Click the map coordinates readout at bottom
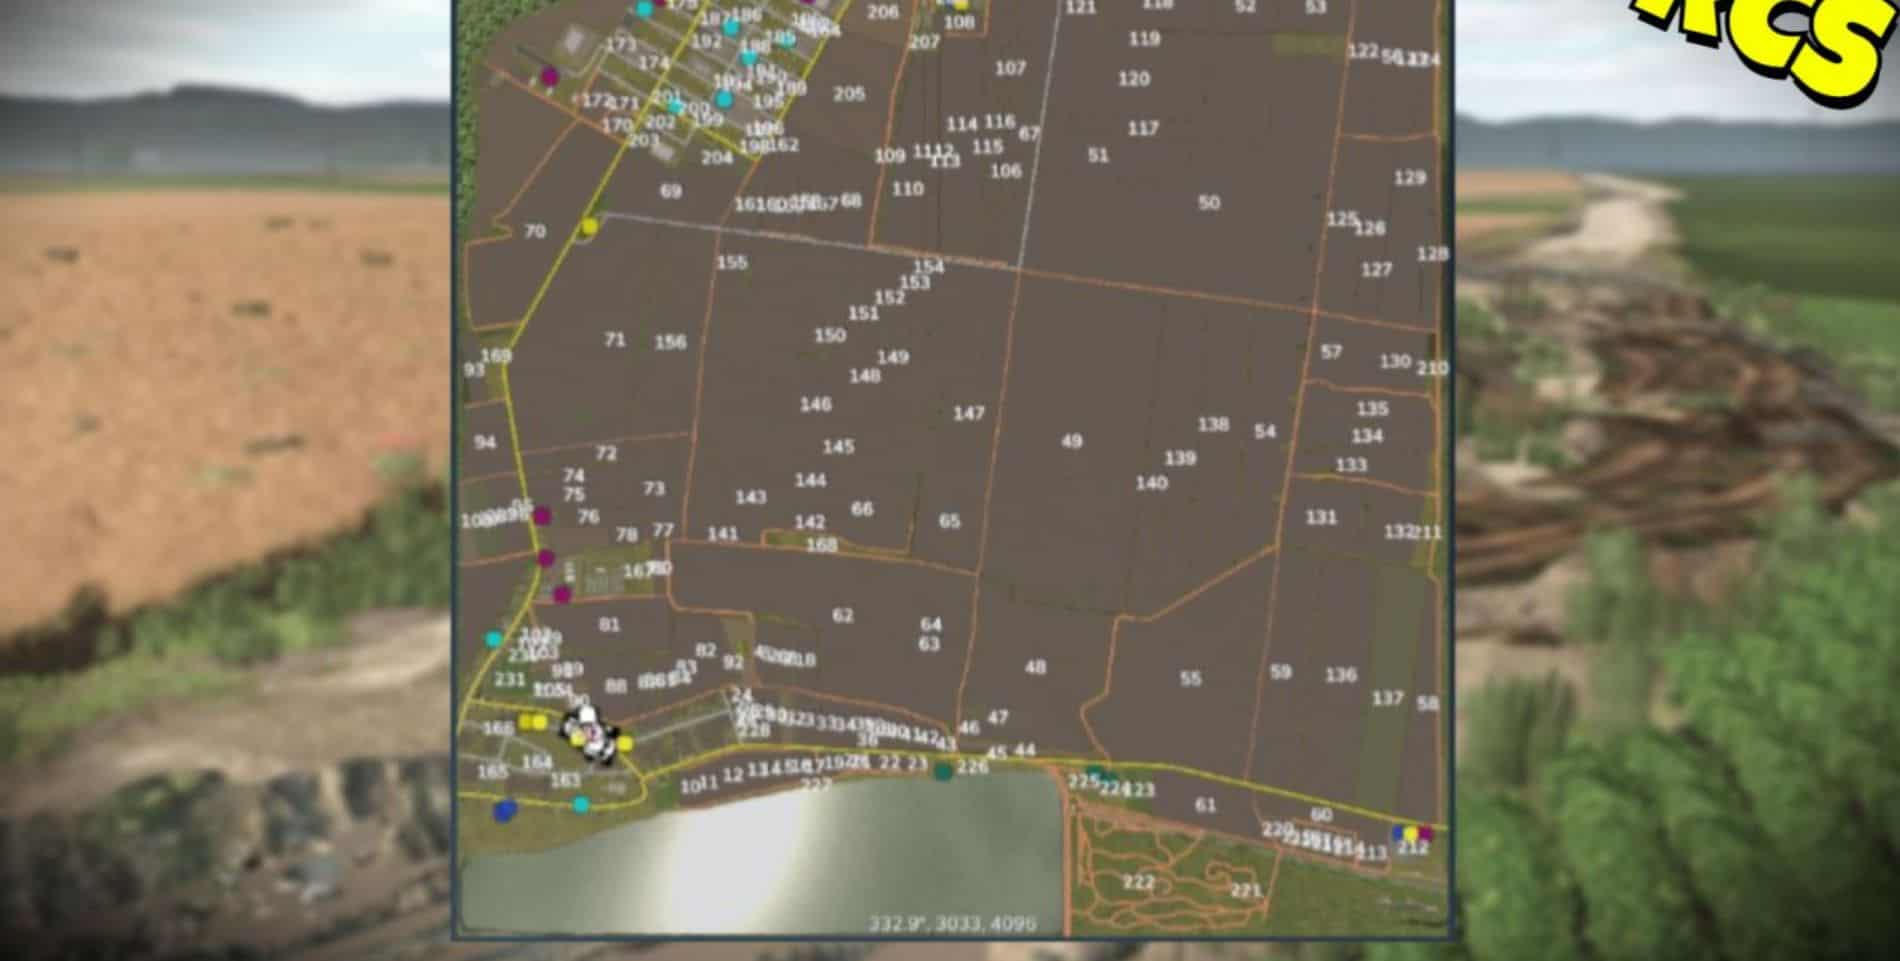 pyautogui.click(x=951, y=923)
